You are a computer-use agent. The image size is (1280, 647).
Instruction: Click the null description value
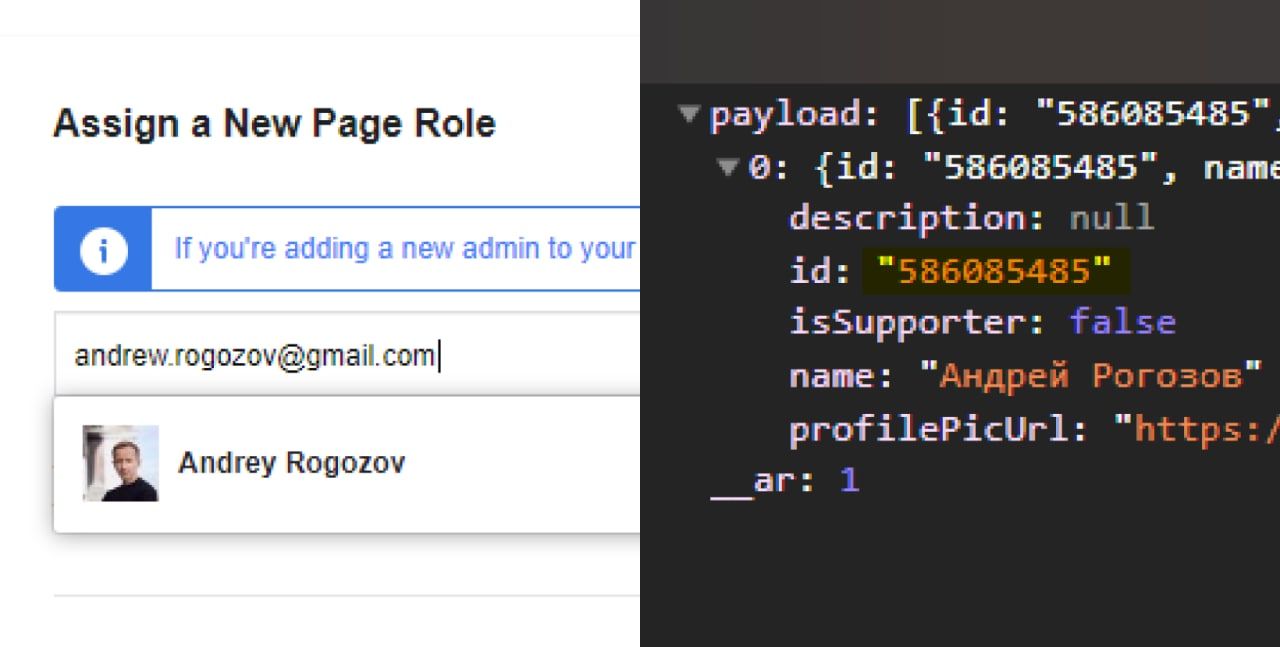point(1112,218)
